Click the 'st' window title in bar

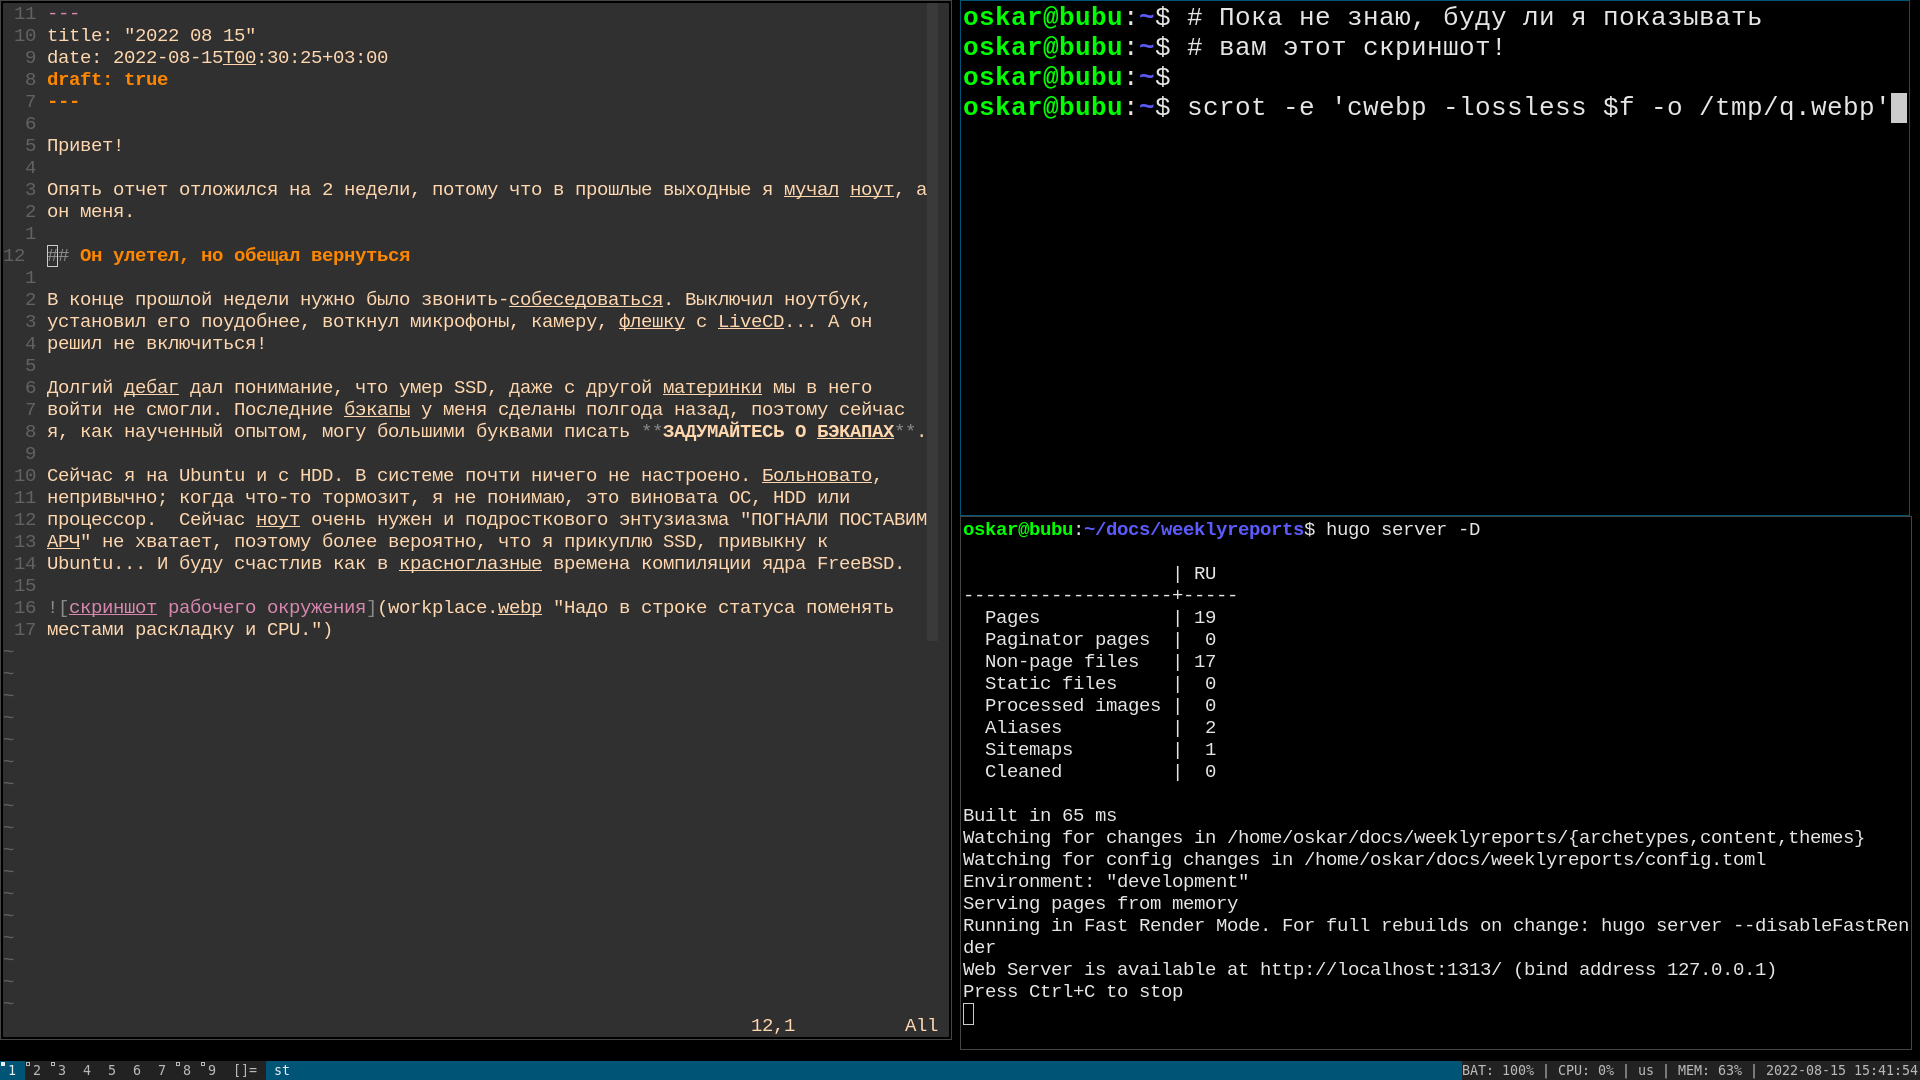pos(282,1070)
